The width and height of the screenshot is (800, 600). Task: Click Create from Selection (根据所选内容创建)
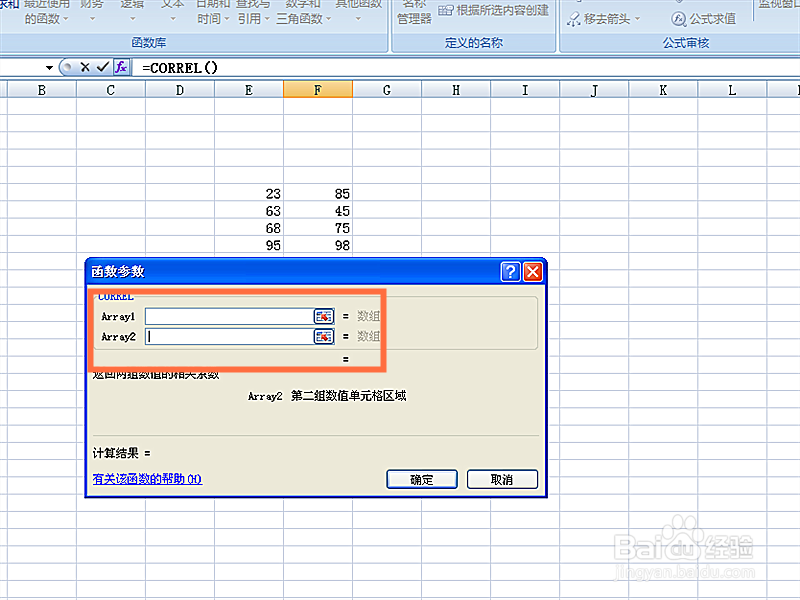(493, 10)
